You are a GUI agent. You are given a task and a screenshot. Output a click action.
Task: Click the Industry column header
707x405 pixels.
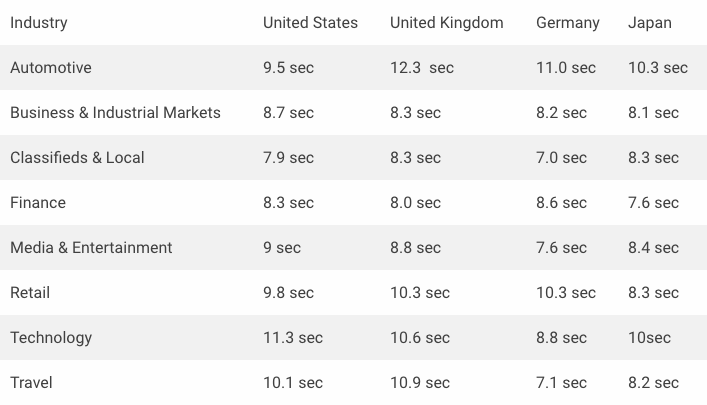39,23
